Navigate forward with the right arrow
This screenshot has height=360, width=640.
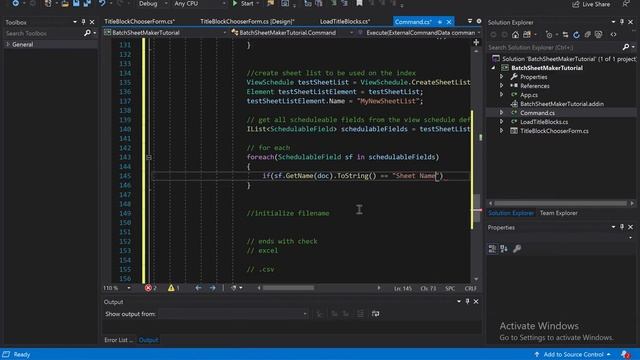(212, 288)
